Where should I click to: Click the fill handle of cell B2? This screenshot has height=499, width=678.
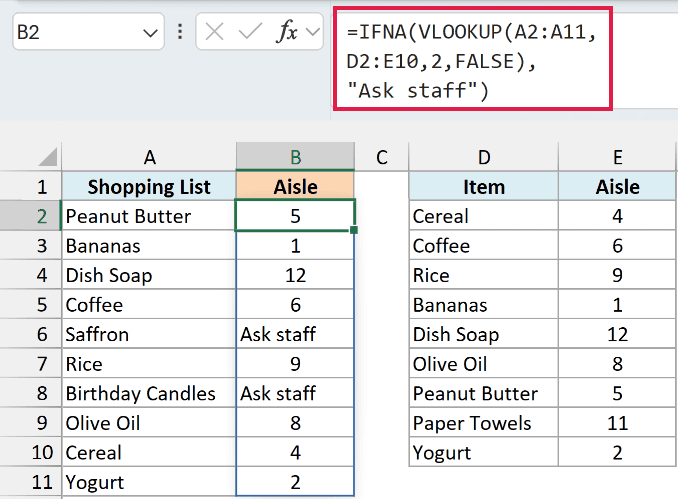click(x=354, y=230)
